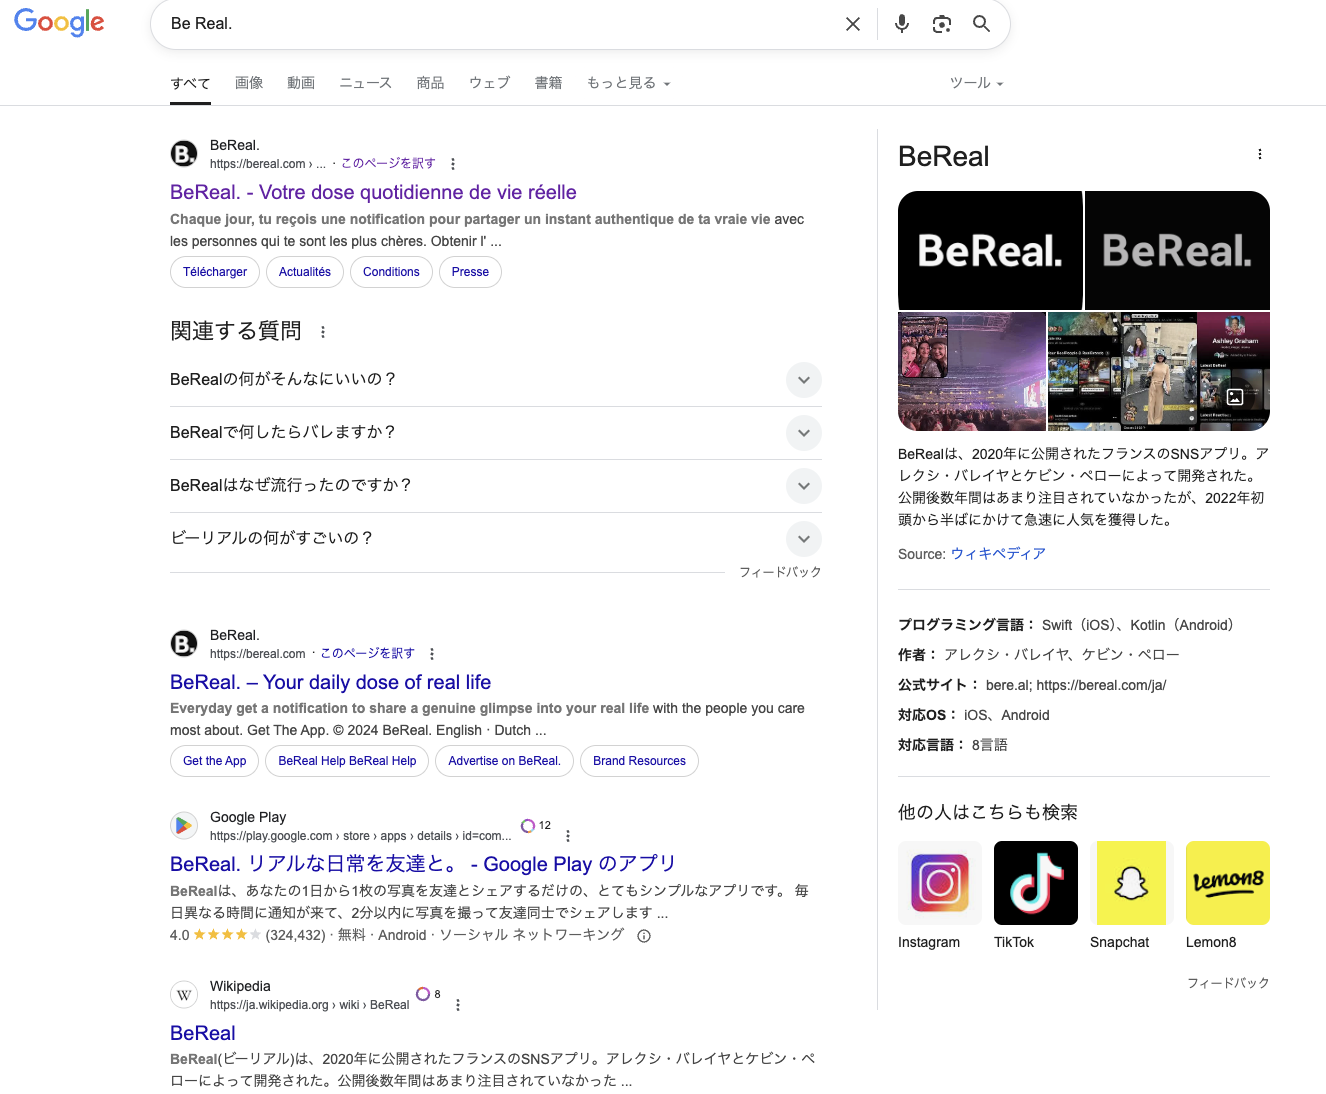Click Advertise on BeReal. chip
The width and height of the screenshot is (1326, 1094).
505,761
